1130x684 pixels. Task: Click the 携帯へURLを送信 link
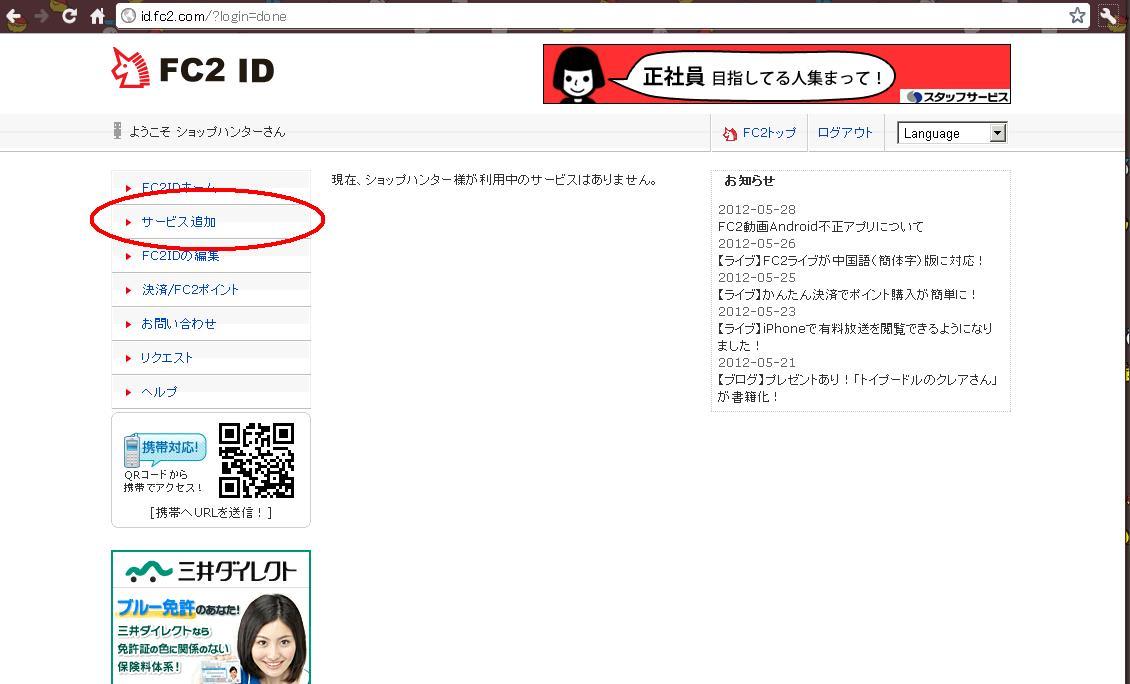click(x=211, y=512)
